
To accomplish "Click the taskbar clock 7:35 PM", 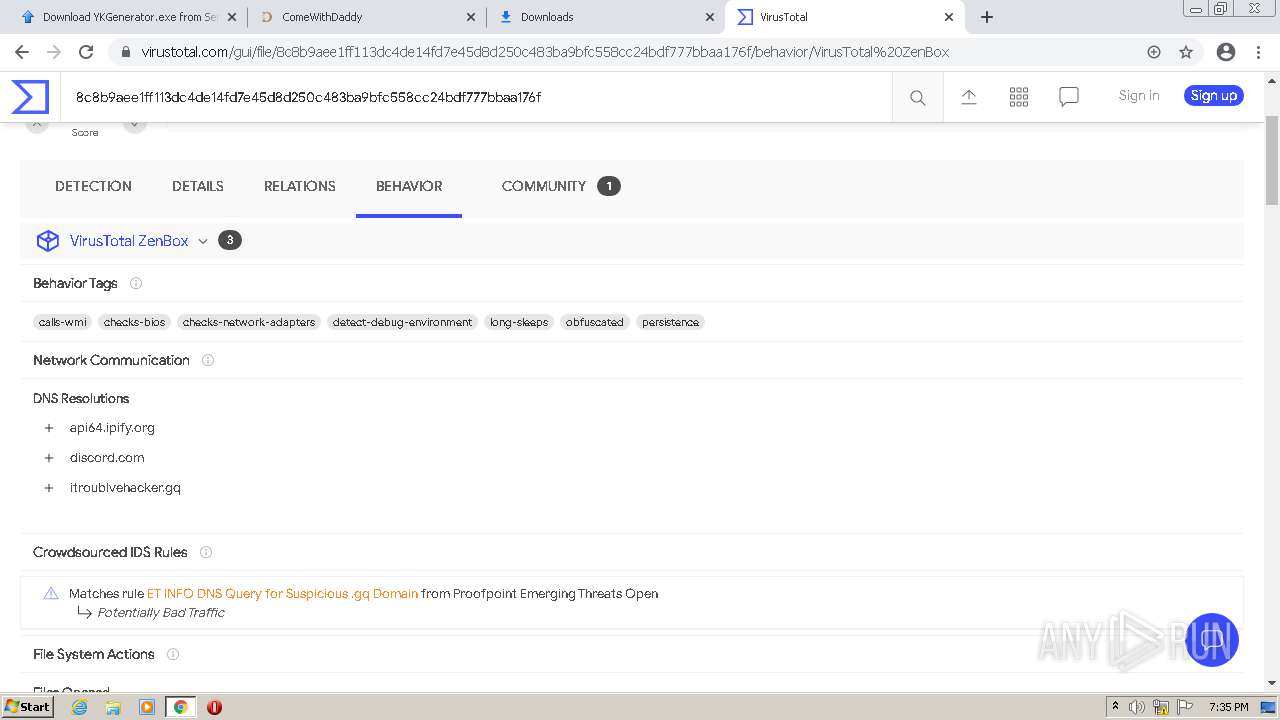I will [1228, 707].
